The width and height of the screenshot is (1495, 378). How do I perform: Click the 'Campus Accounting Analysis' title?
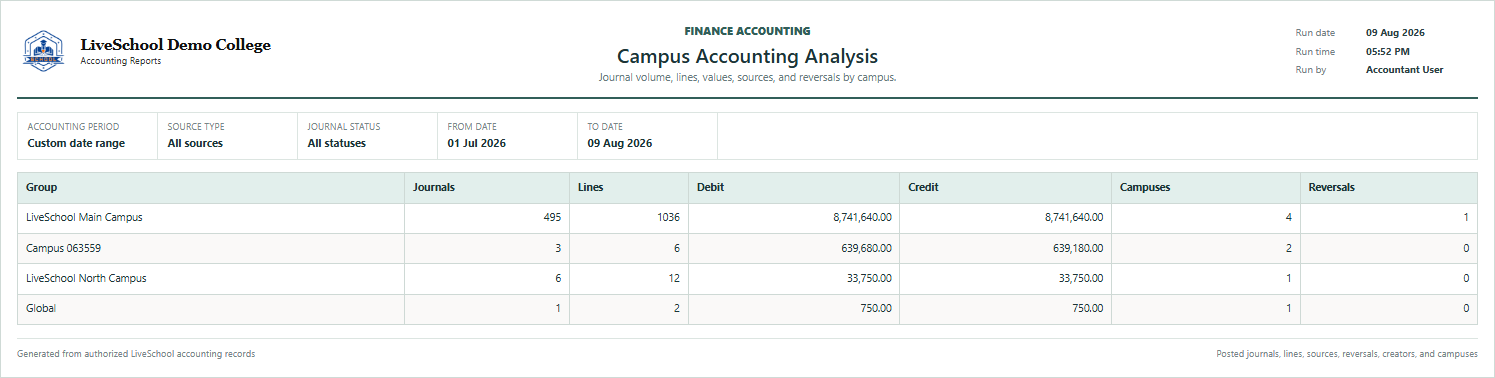(x=747, y=56)
